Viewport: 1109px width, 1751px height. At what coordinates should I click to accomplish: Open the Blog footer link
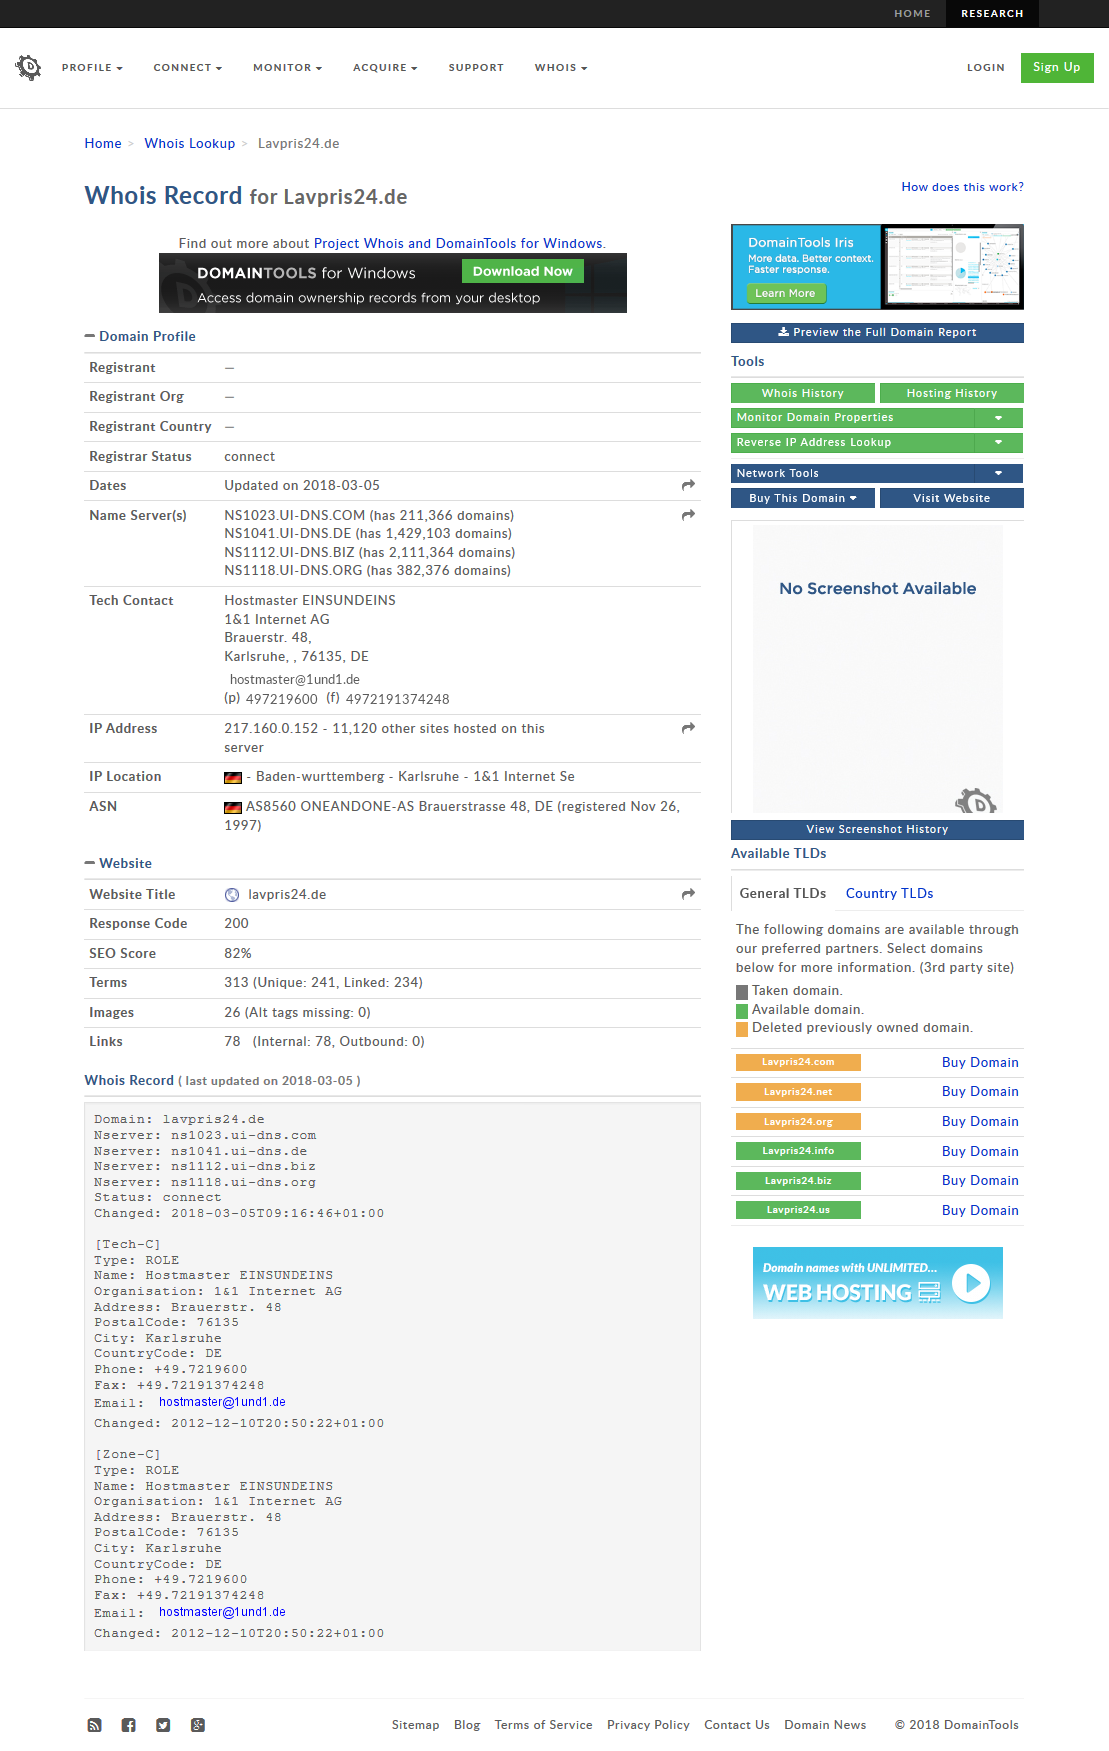click(467, 1725)
